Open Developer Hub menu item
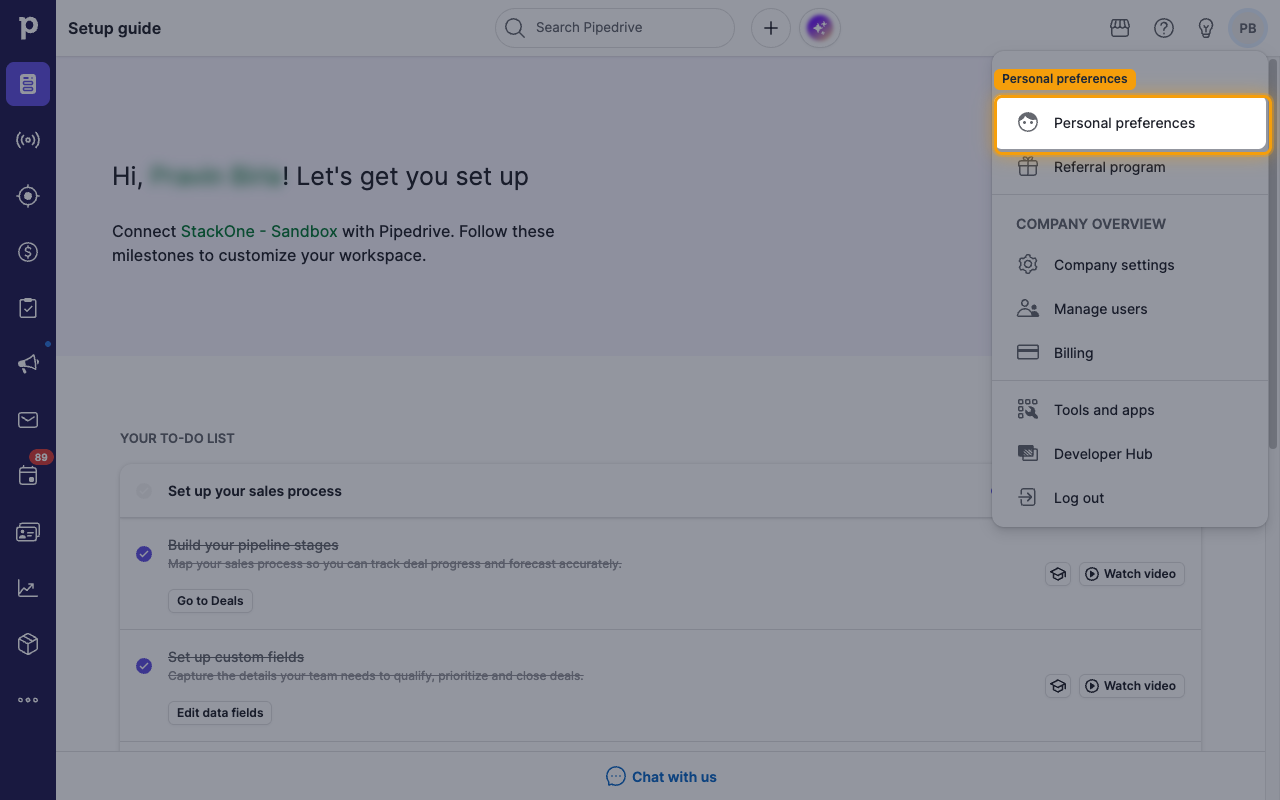The height and width of the screenshot is (800, 1280). 1131,454
